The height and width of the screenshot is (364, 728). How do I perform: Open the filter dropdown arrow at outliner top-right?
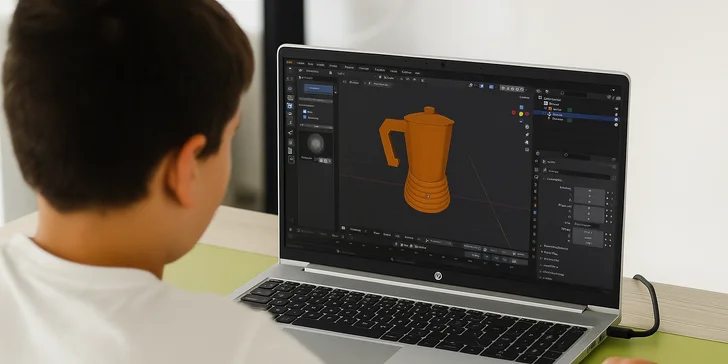(613, 90)
